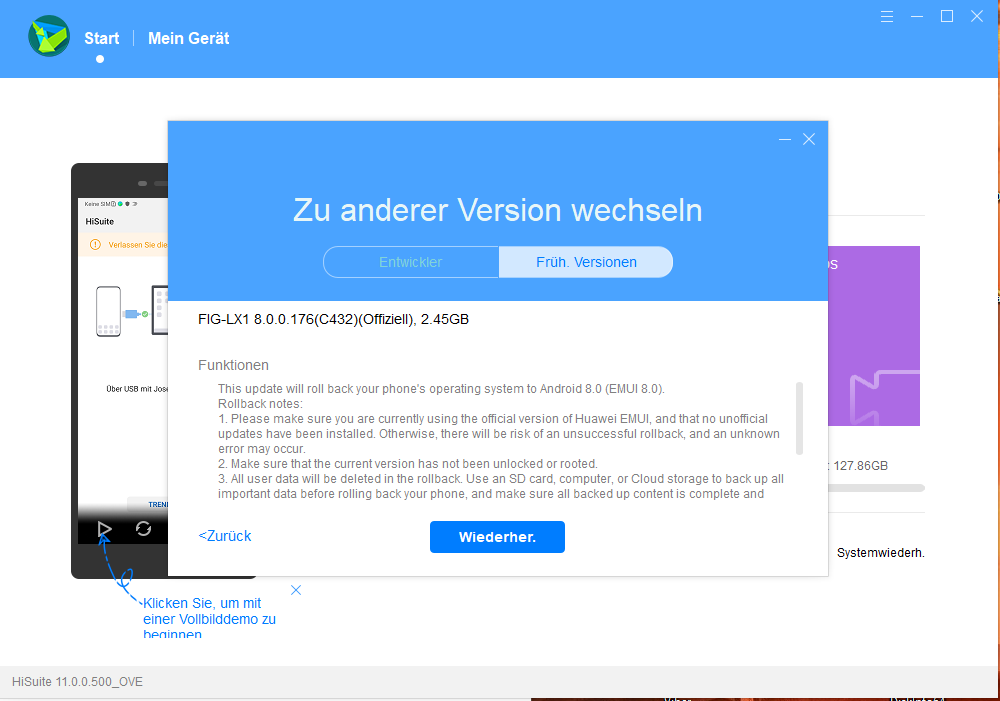1000x701 pixels.
Task: Close the HiSuite main window
Action: click(976, 17)
